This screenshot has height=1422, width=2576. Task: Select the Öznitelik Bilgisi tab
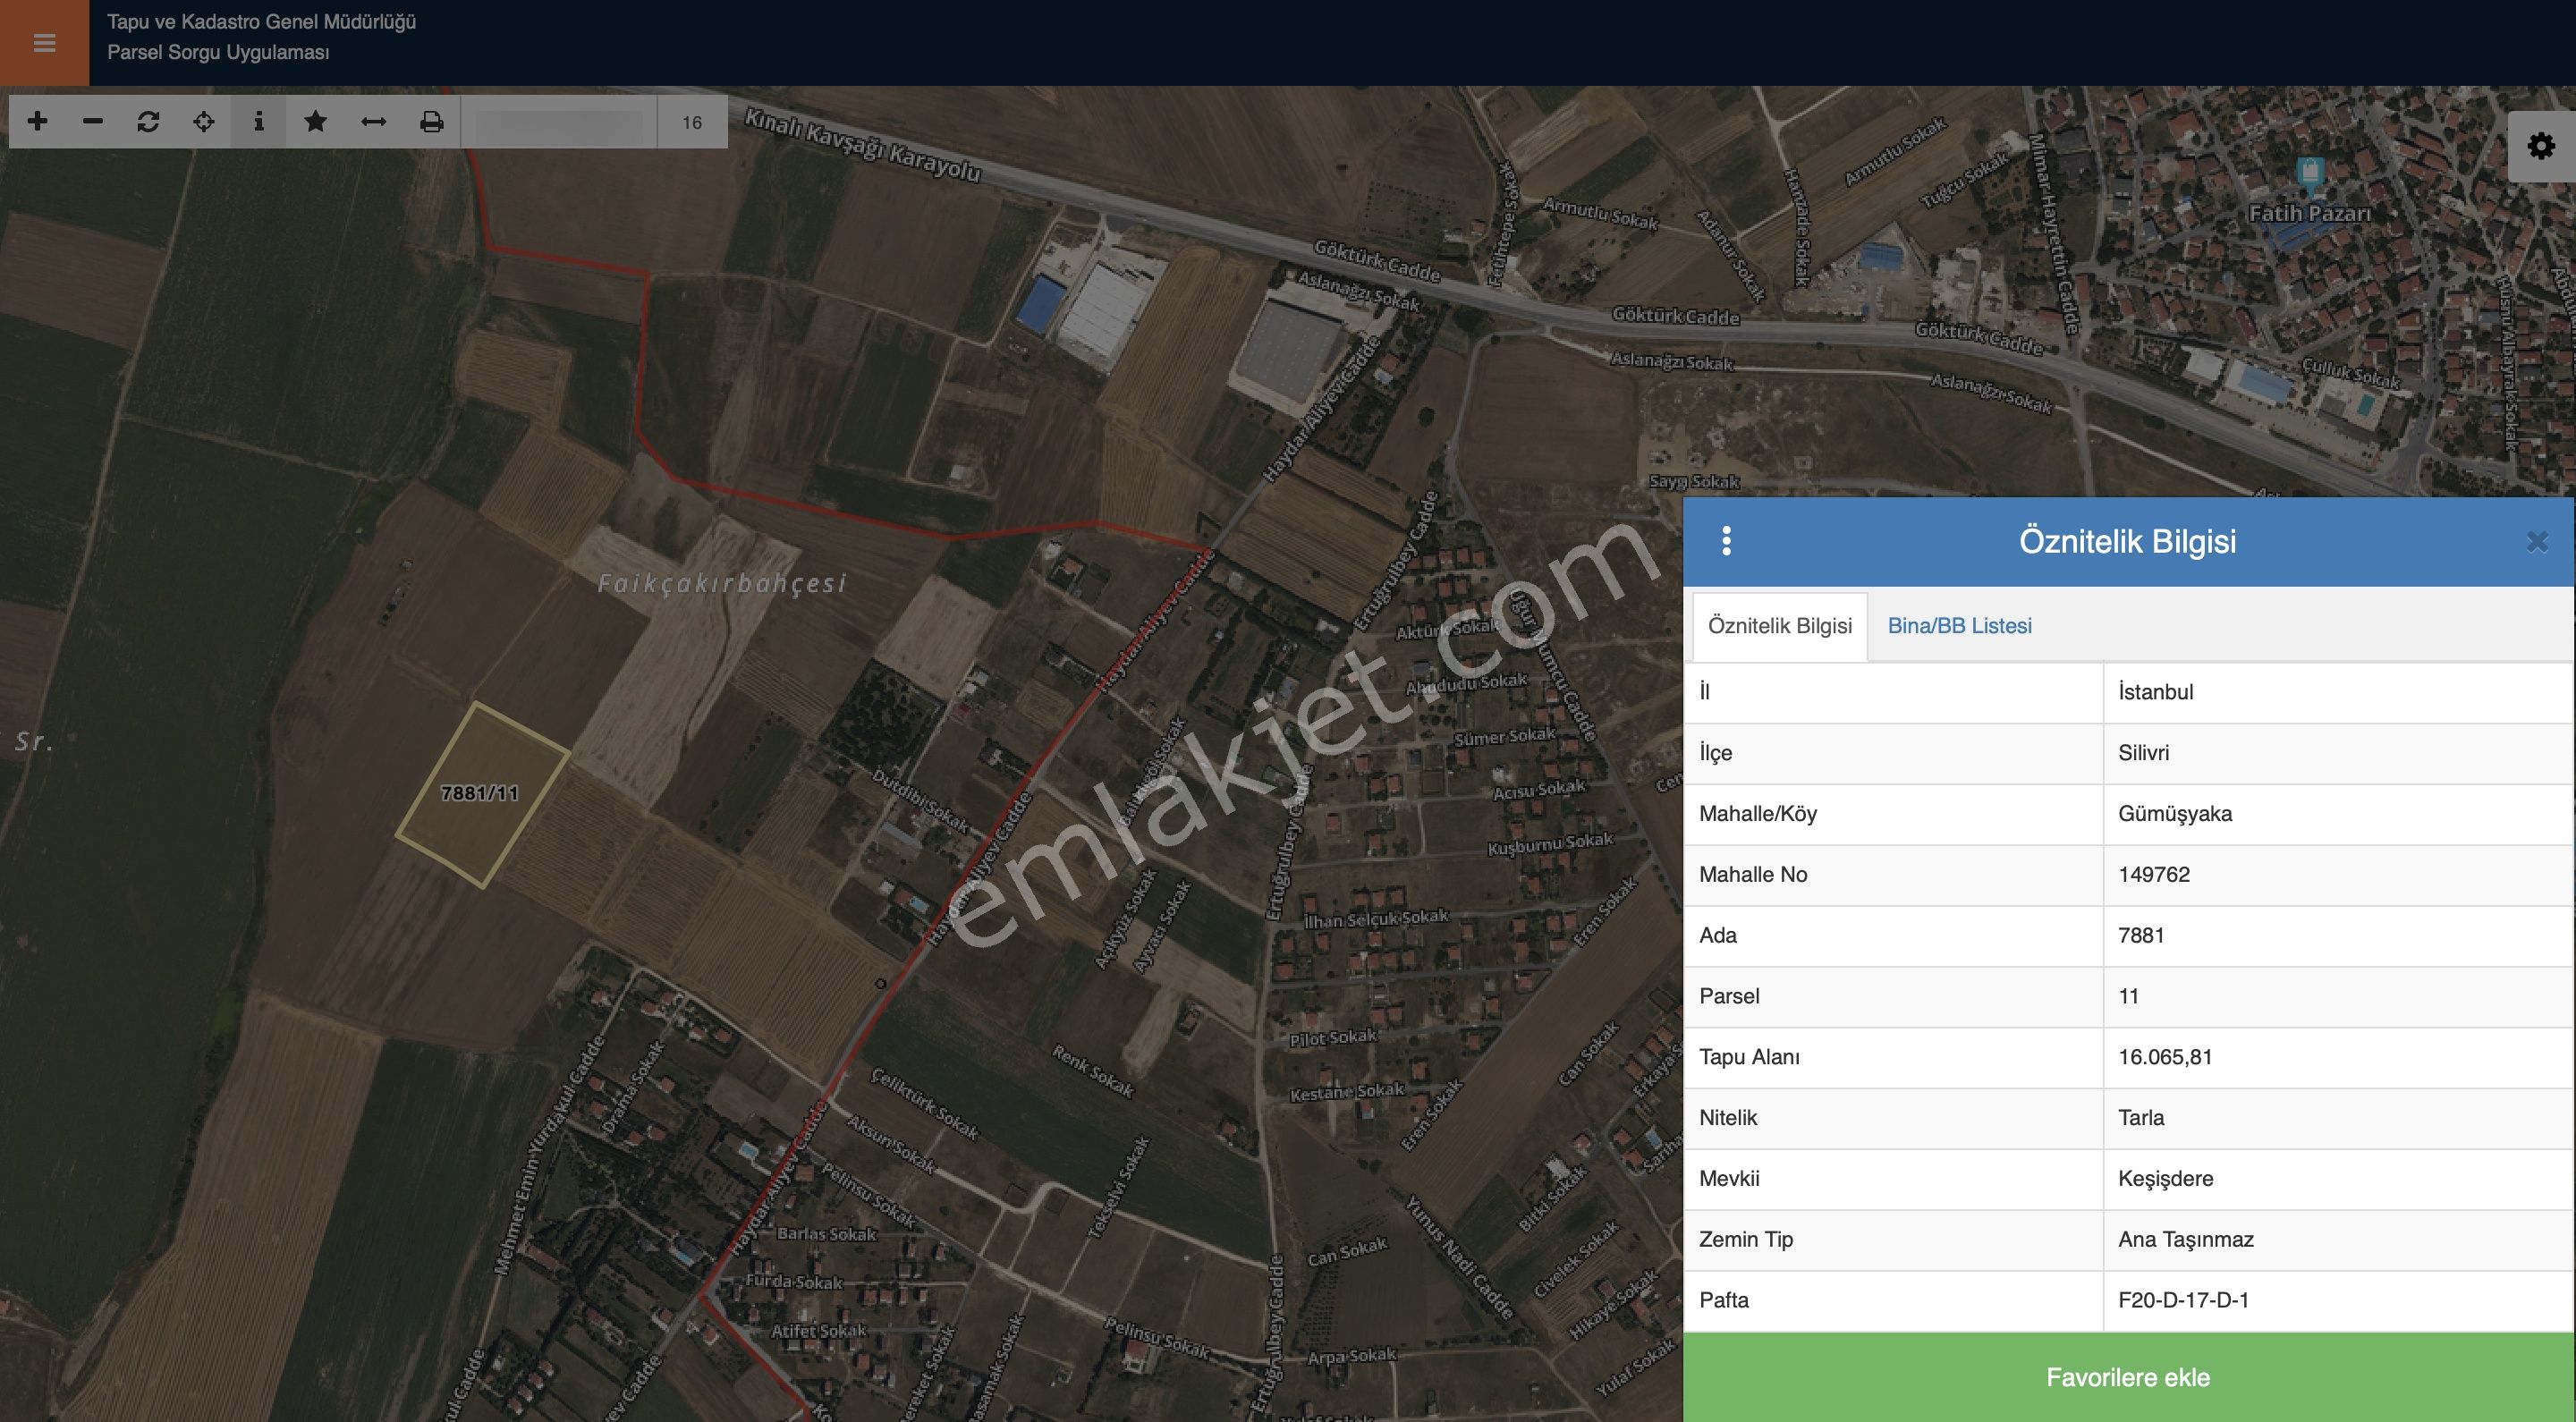coord(1779,626)
